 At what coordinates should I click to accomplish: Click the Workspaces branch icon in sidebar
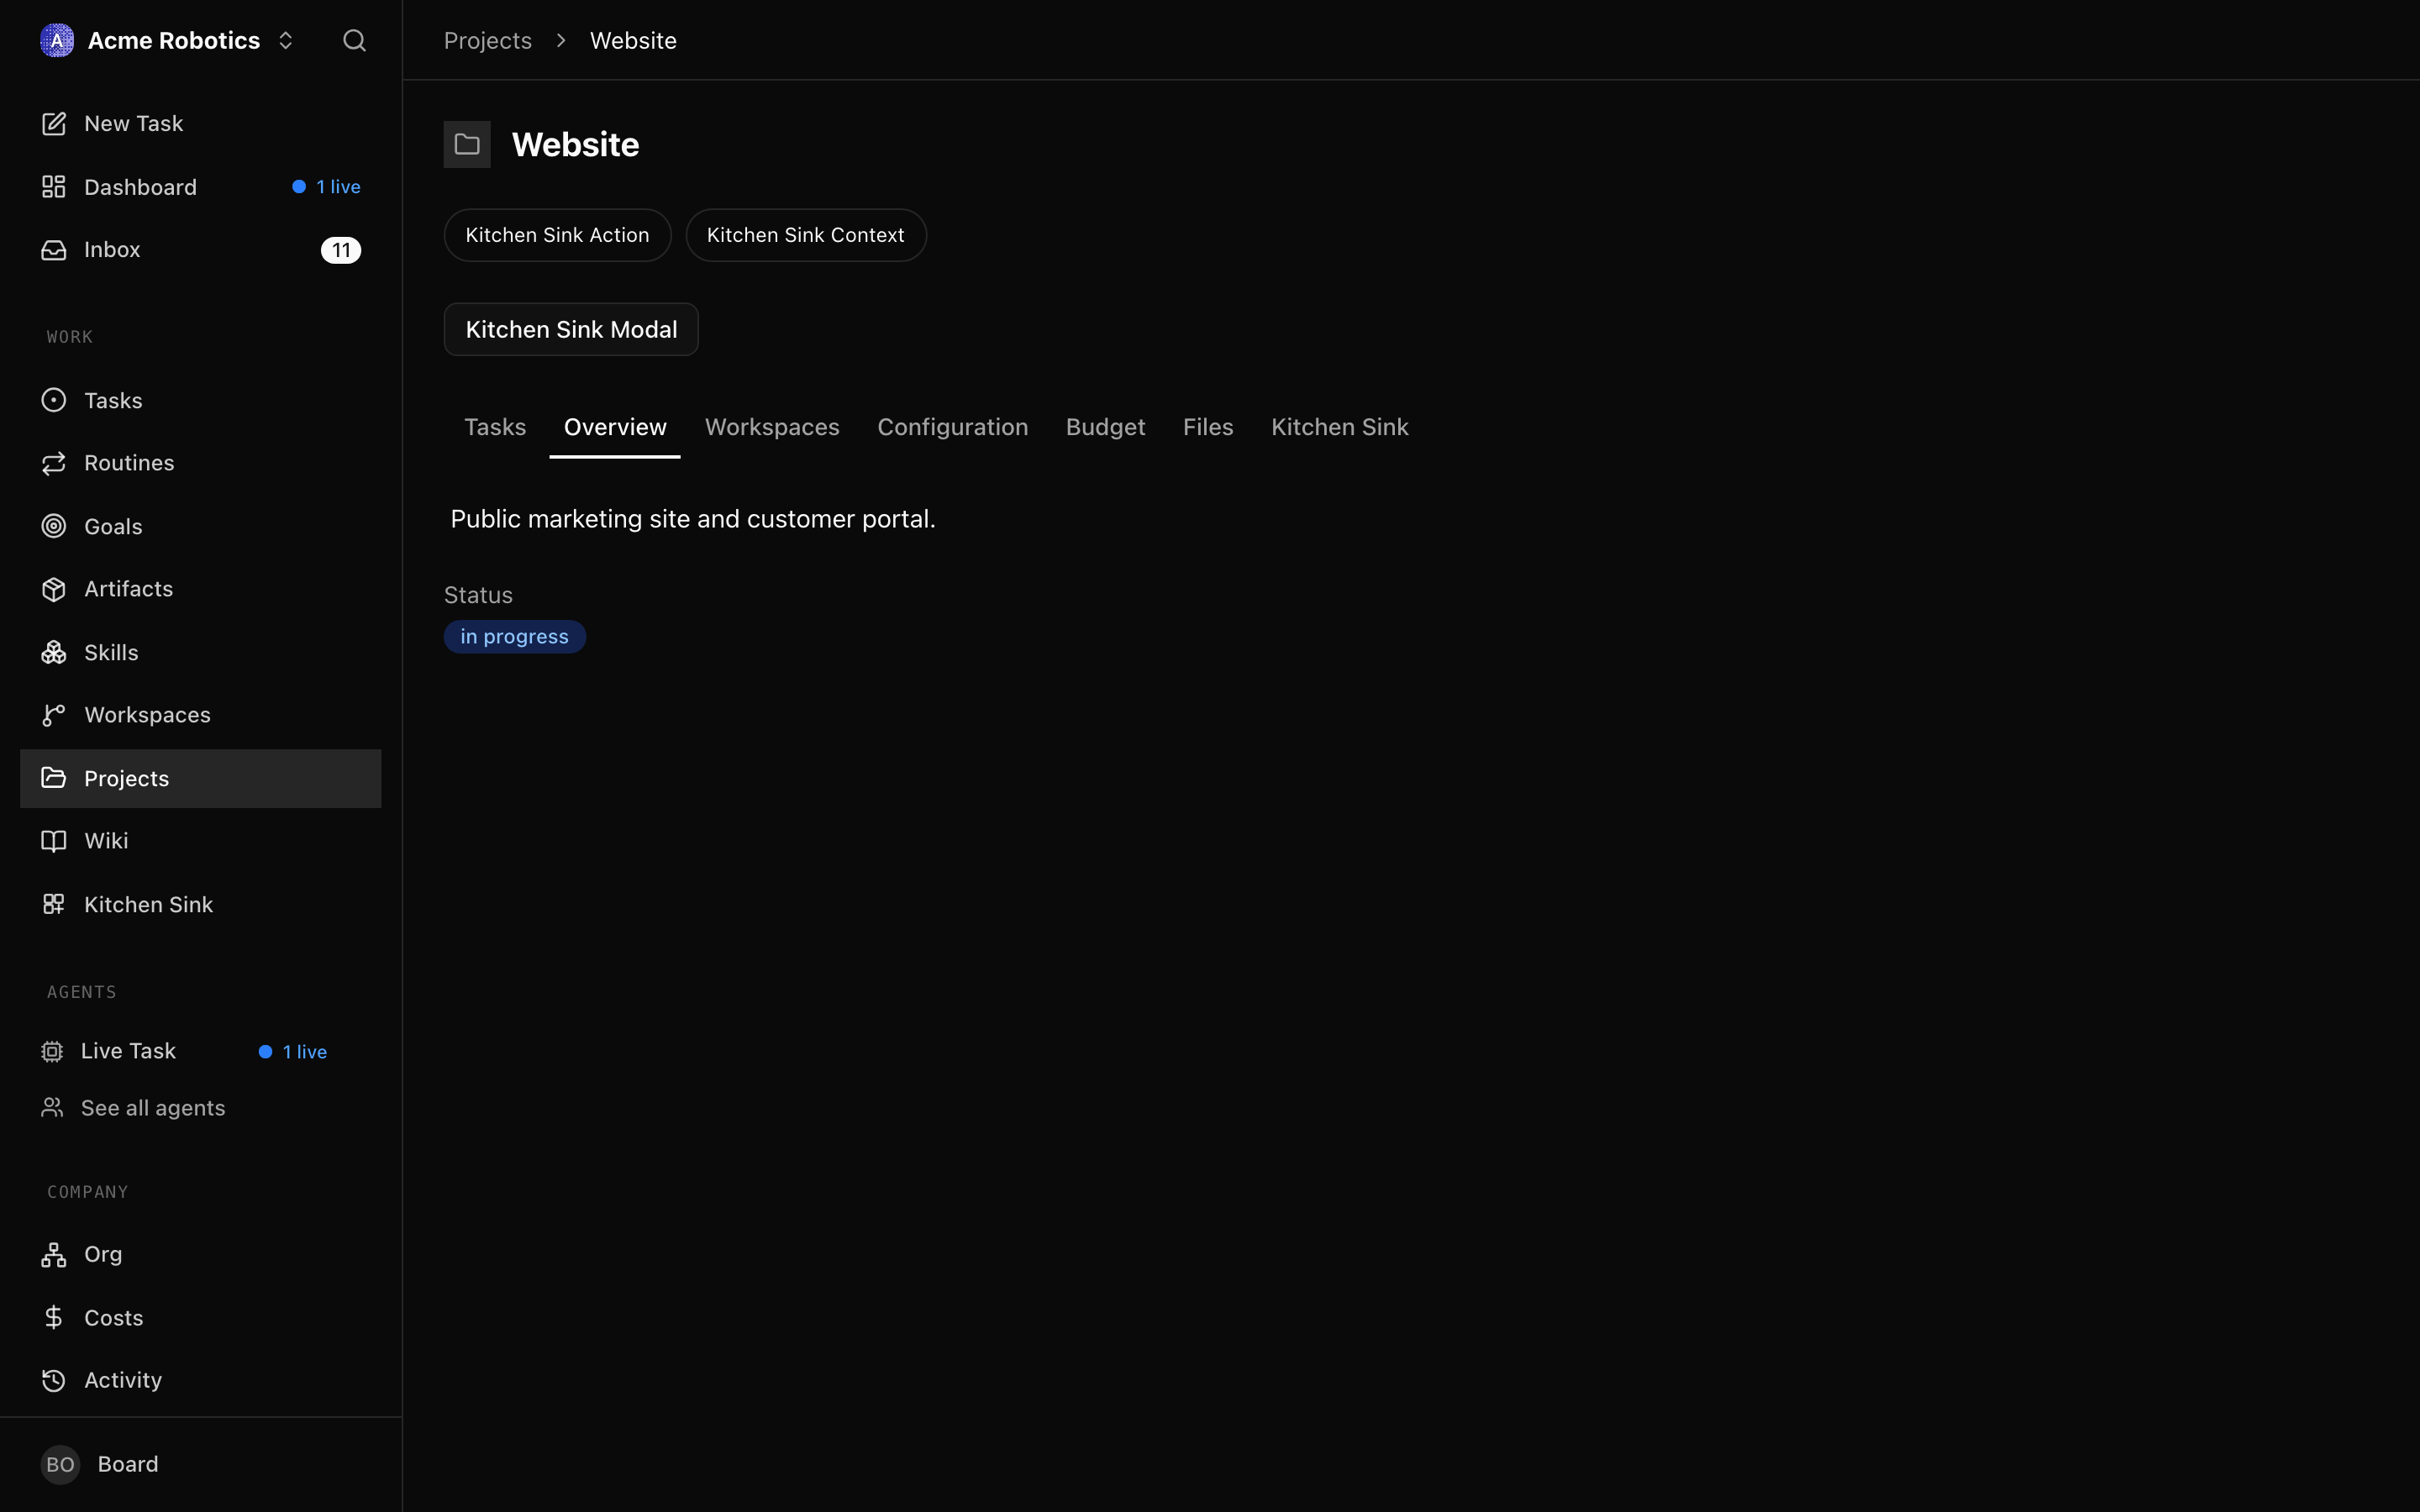(54, 715)
